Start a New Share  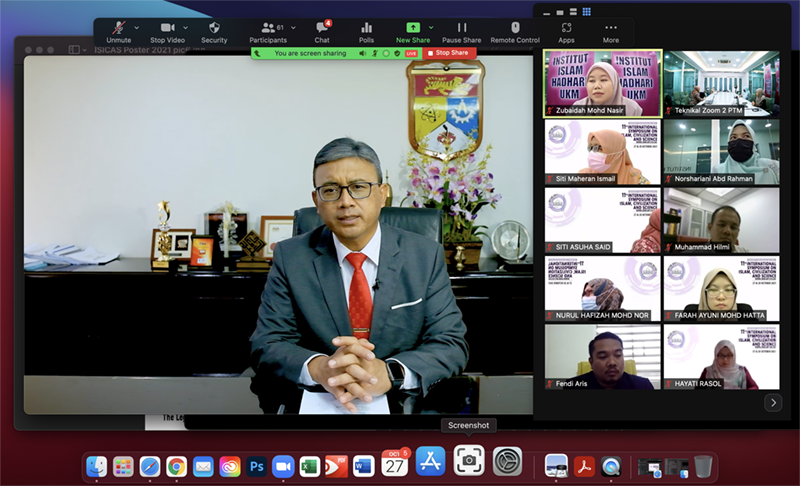tap(412, 28)
